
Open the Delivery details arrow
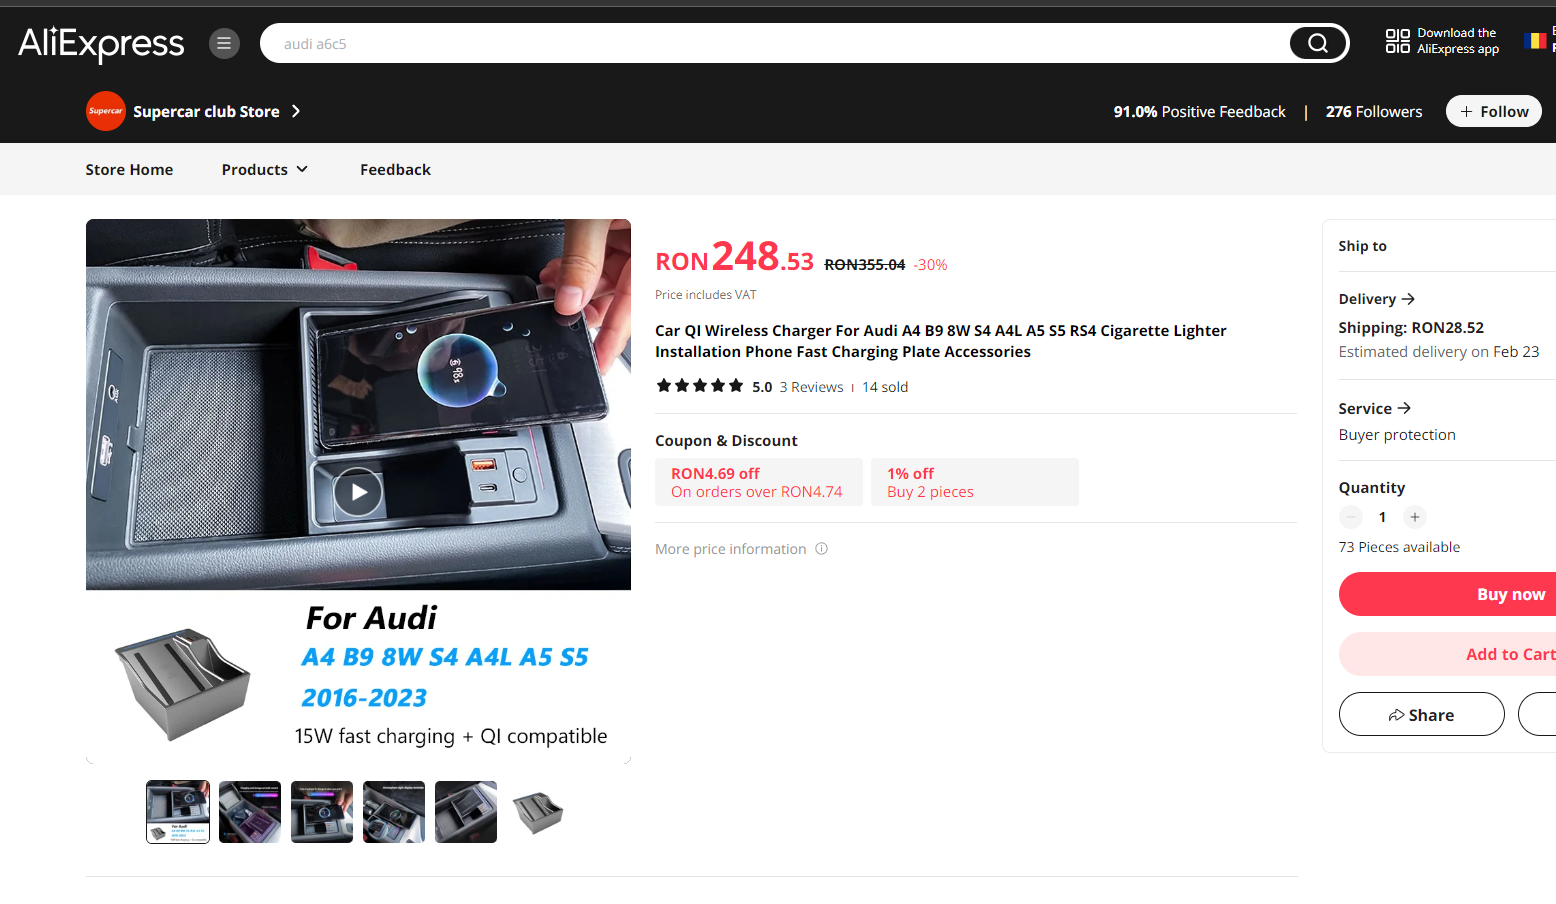[x=1409, y=298]
